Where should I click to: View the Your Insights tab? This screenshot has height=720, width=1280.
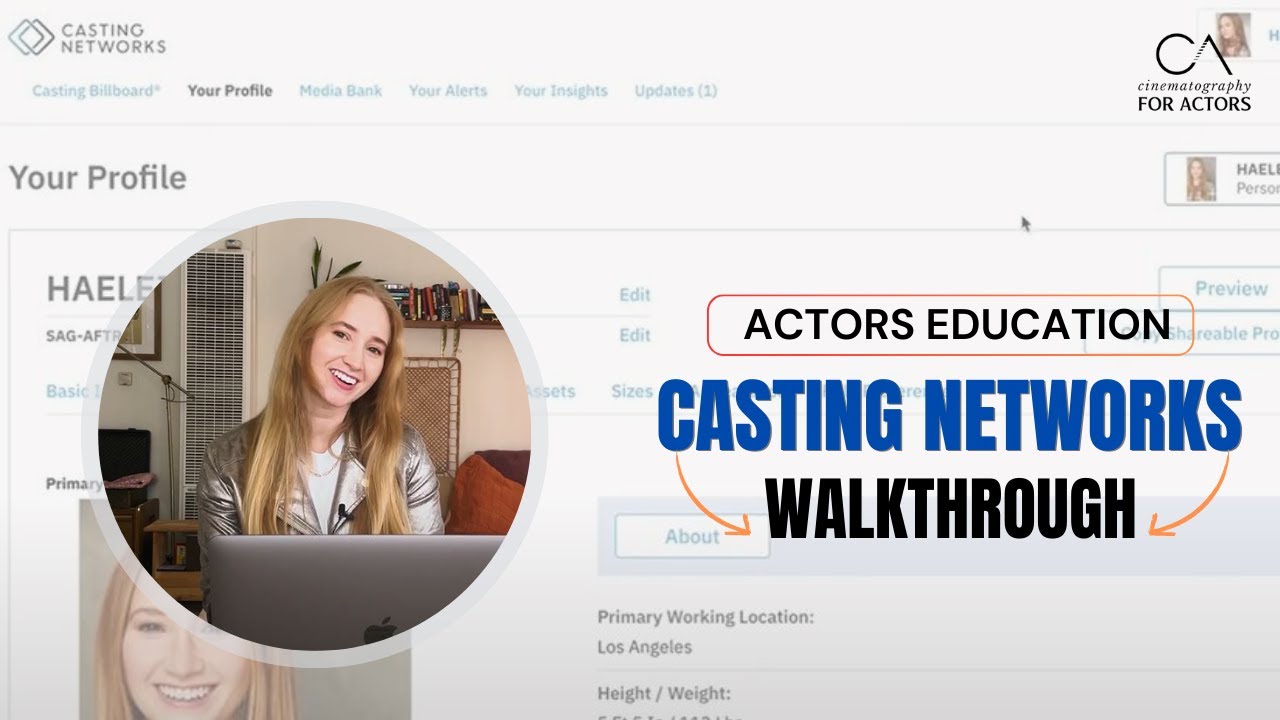coord(561,91)
